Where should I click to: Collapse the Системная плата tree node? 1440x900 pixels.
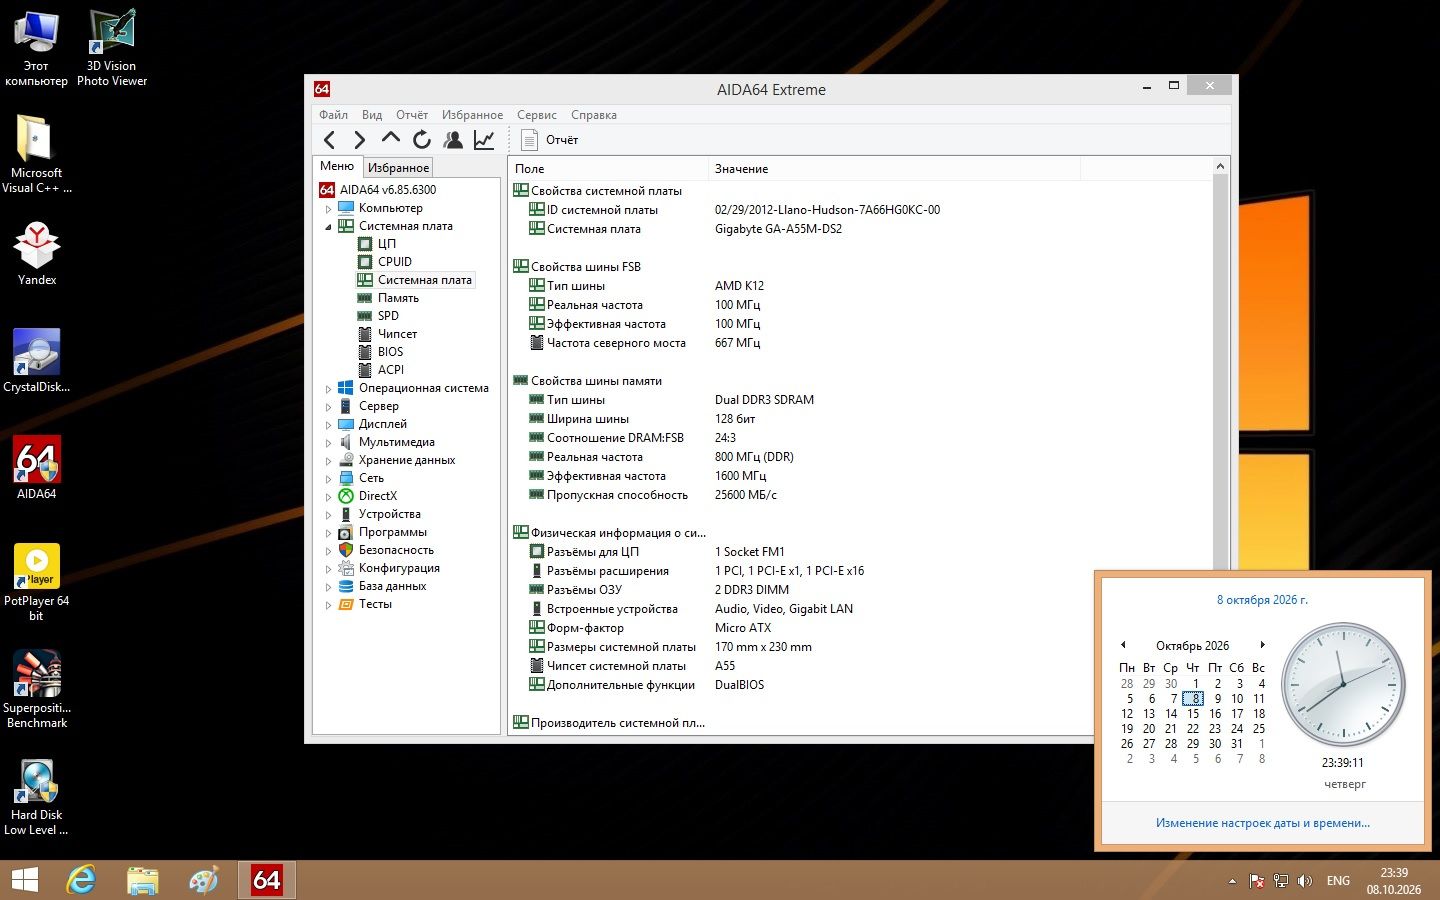point(328,227)
